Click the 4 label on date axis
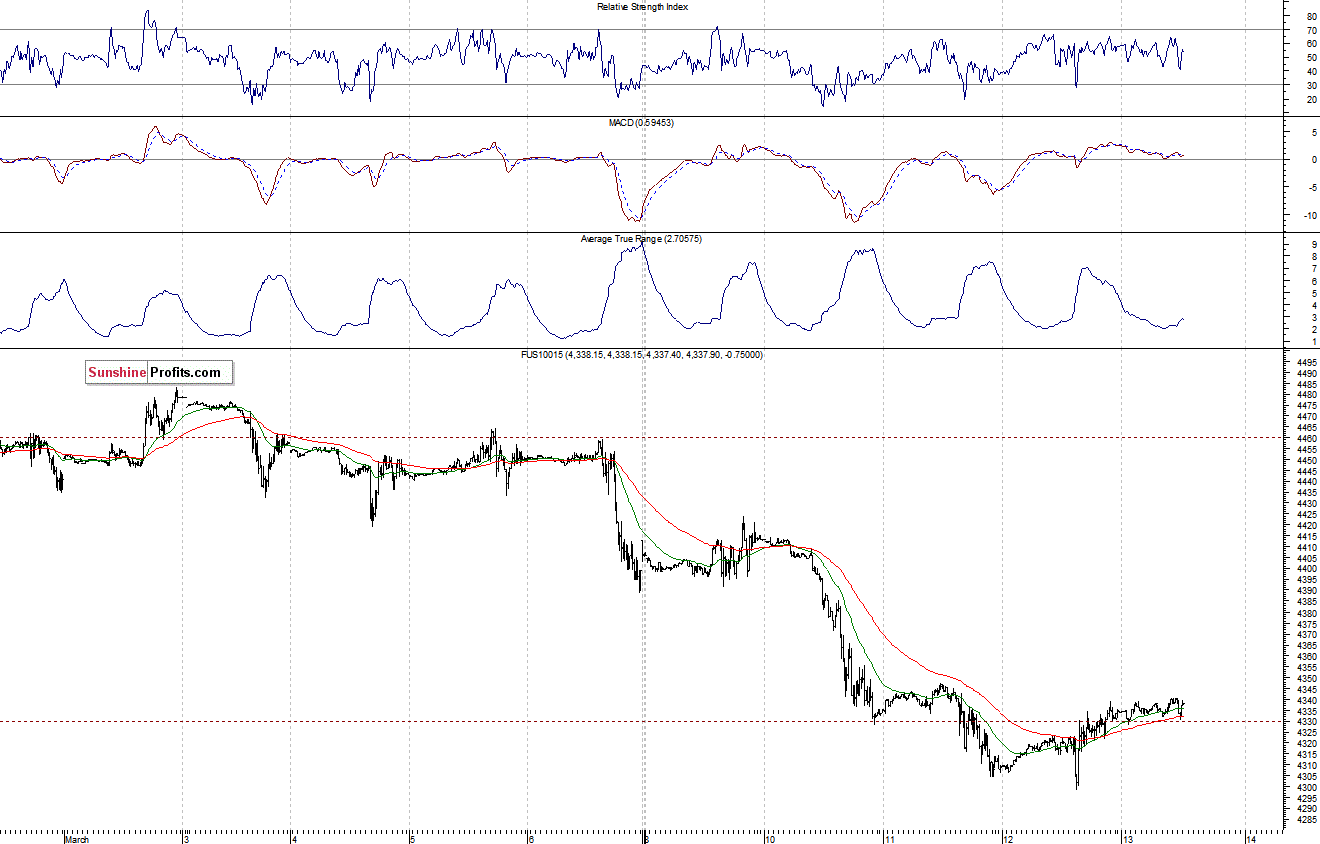The width and height of the screenshot is (1320, 844). pyautogui.click(x=294, y=839)
